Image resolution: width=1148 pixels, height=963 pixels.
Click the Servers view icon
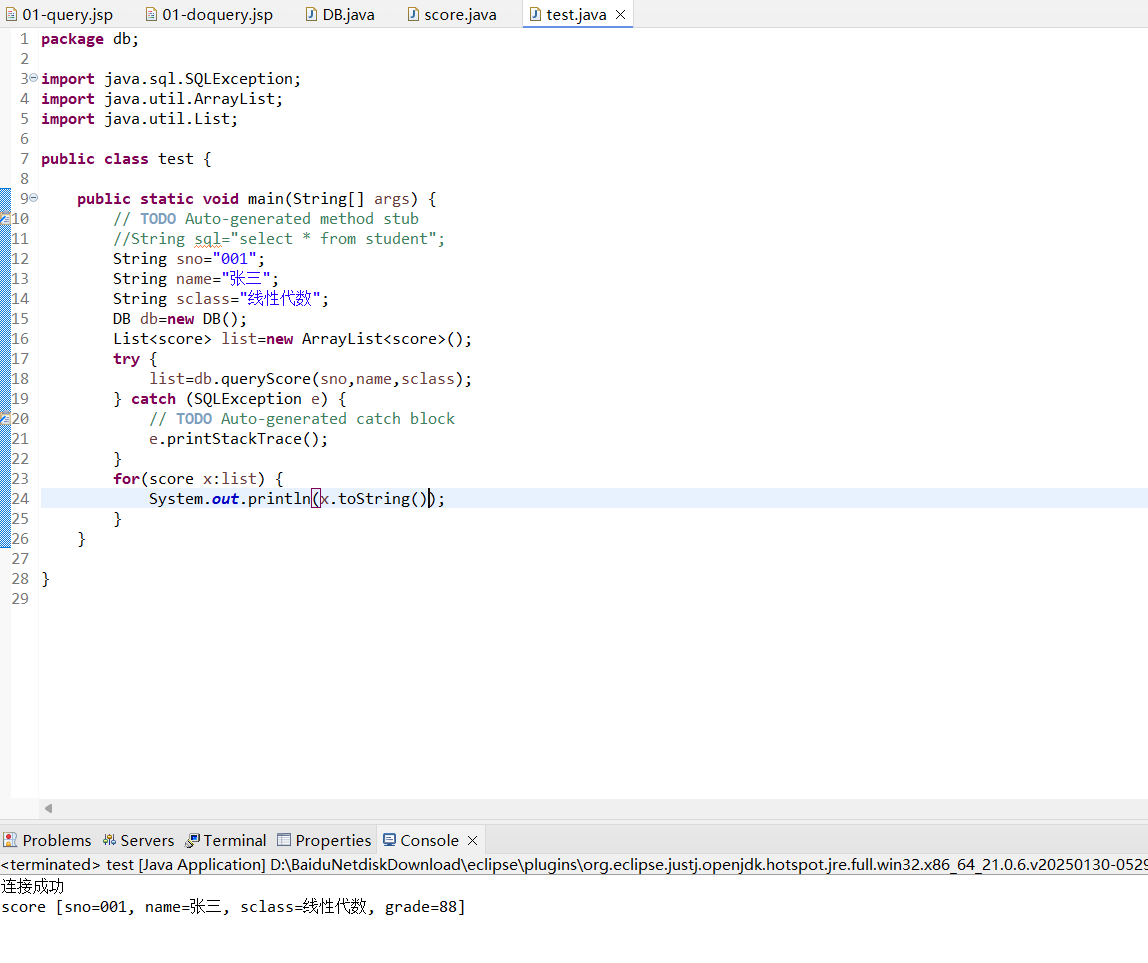pyautogui.click(x=110, y=840)
